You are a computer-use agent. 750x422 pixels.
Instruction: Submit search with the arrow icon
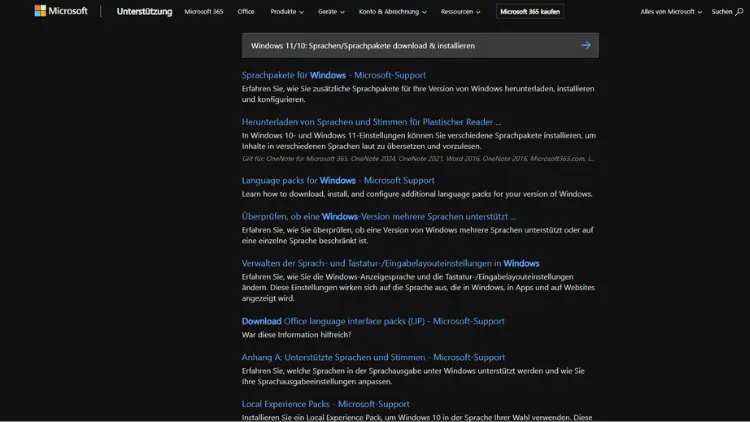[585, 45]
